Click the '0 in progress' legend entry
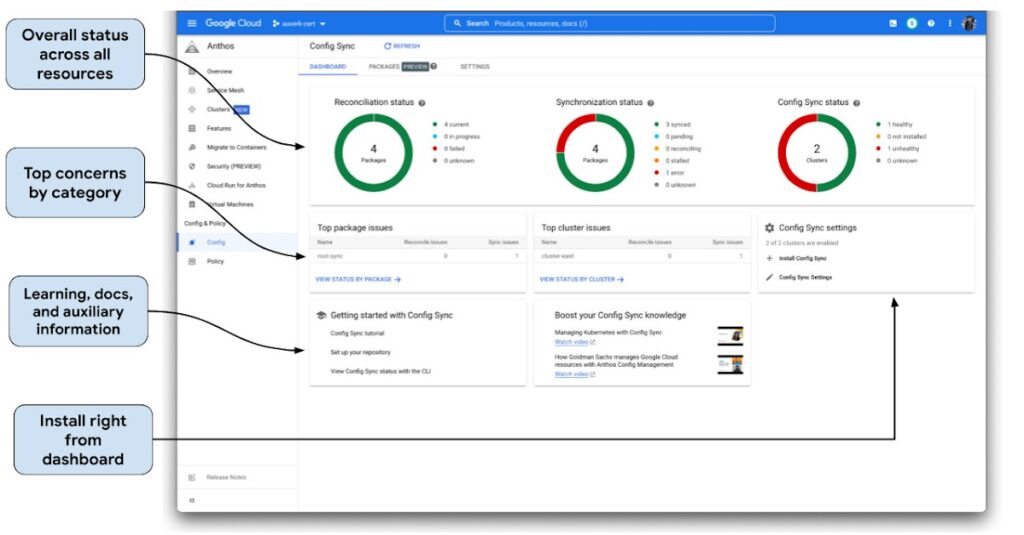Image resolution: width=1024 pixels, height=535 pixels. 456,137
